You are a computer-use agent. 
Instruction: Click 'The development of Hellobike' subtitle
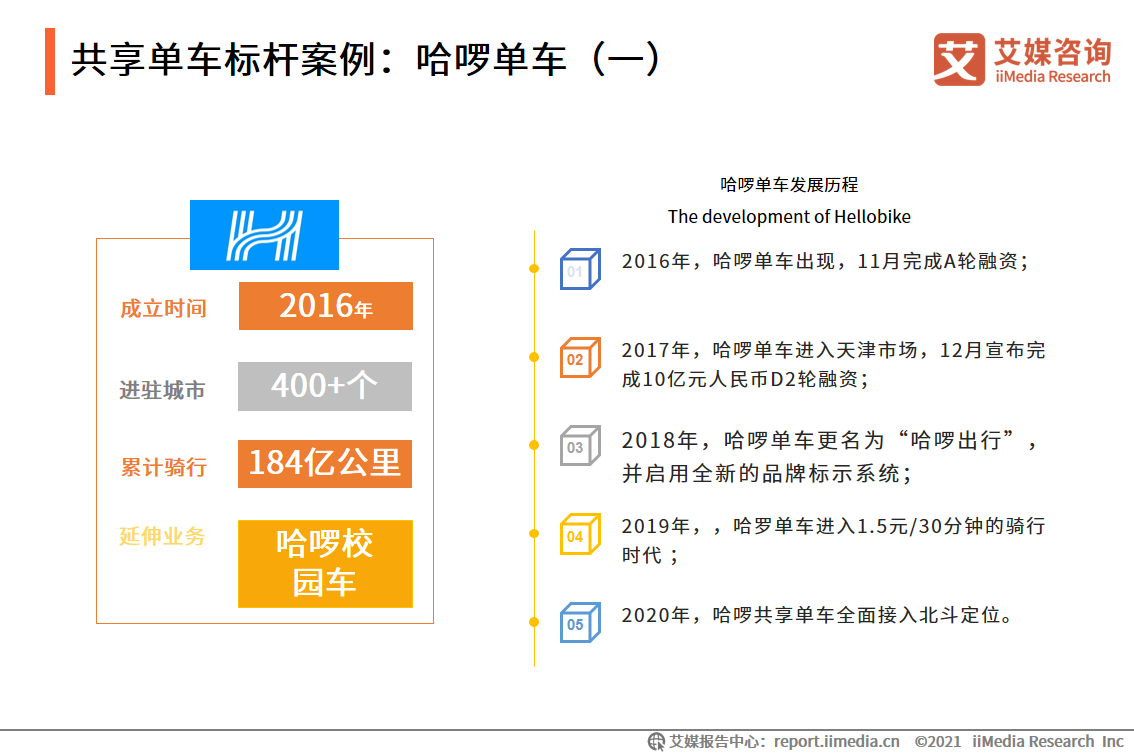coord(789,217)
